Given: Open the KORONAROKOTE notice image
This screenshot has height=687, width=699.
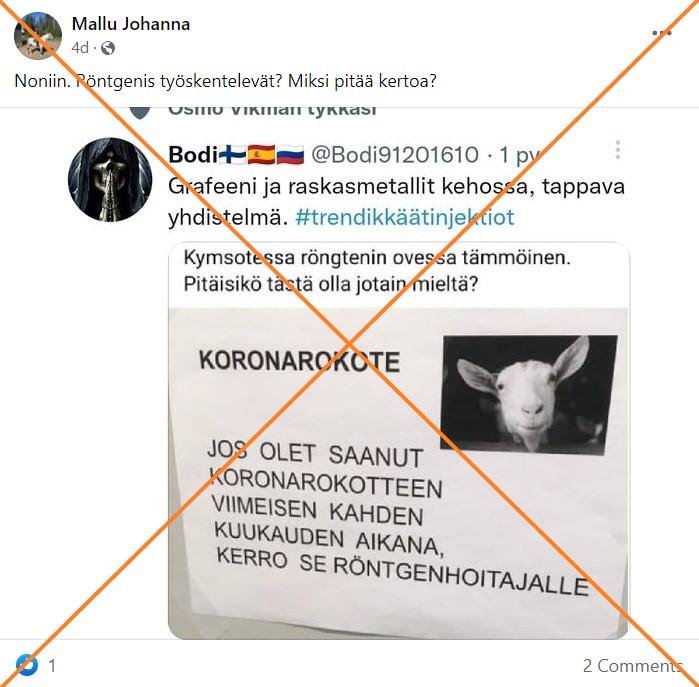Looking at the screenshot, I should click(399, 473).
